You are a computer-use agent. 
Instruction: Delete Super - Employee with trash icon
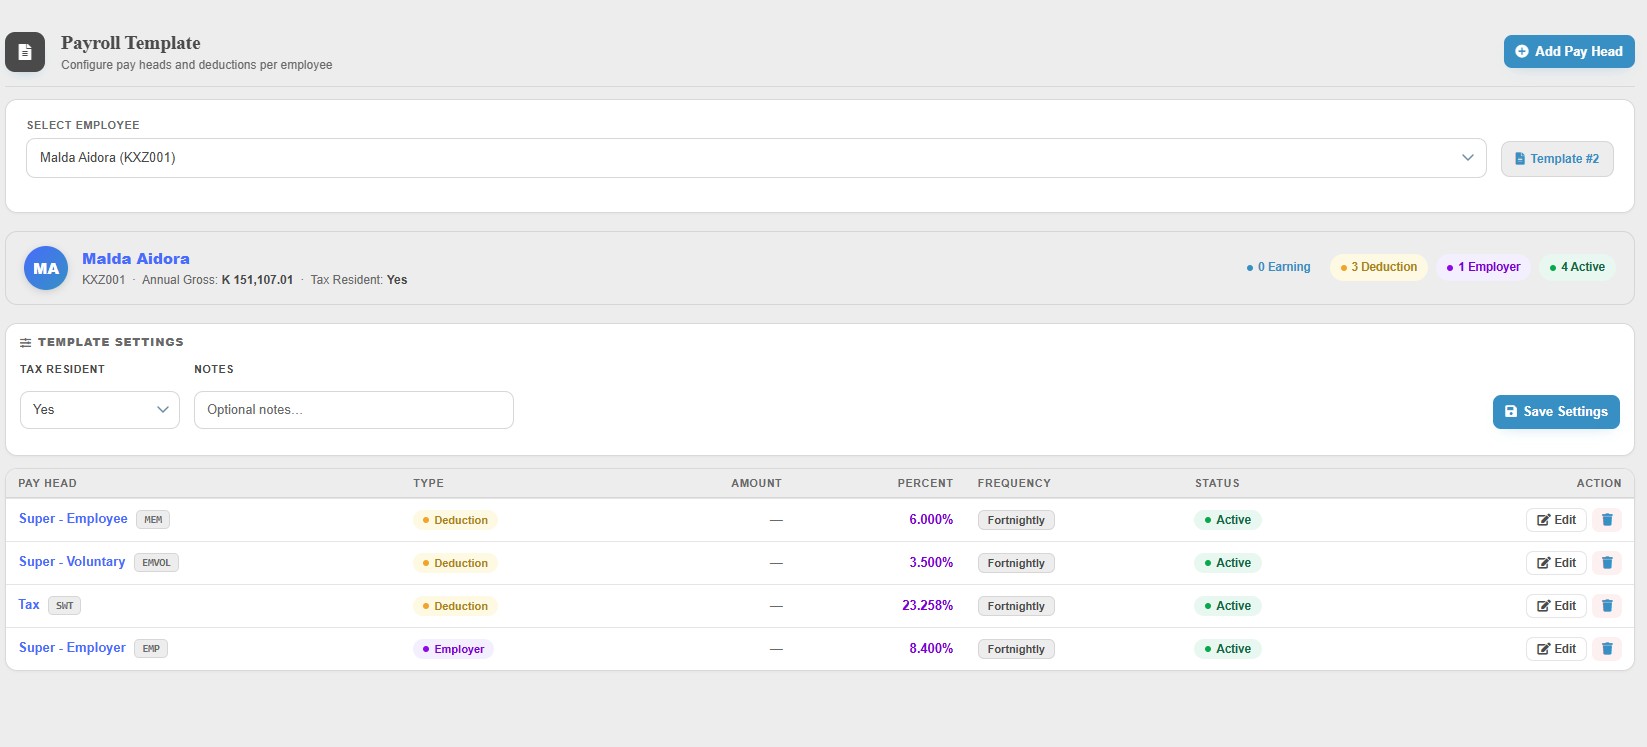pos(1607,520)
